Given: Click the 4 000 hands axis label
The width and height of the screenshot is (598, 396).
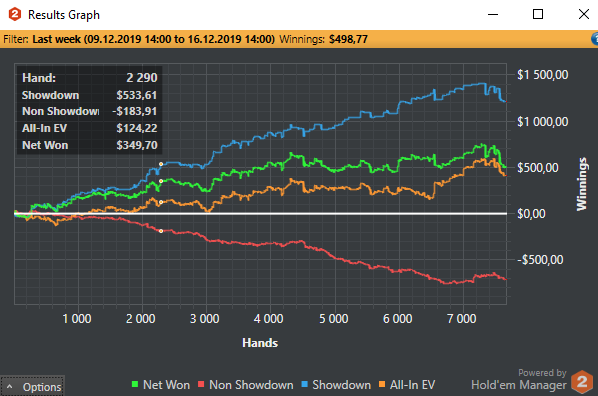Looking at the screenshot, I should click(x=268, y=319).
